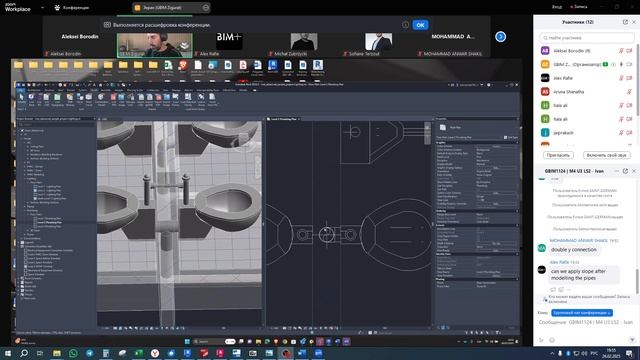Open Windows taskbar search
640x360 pixels.
[x=24, y=353]
